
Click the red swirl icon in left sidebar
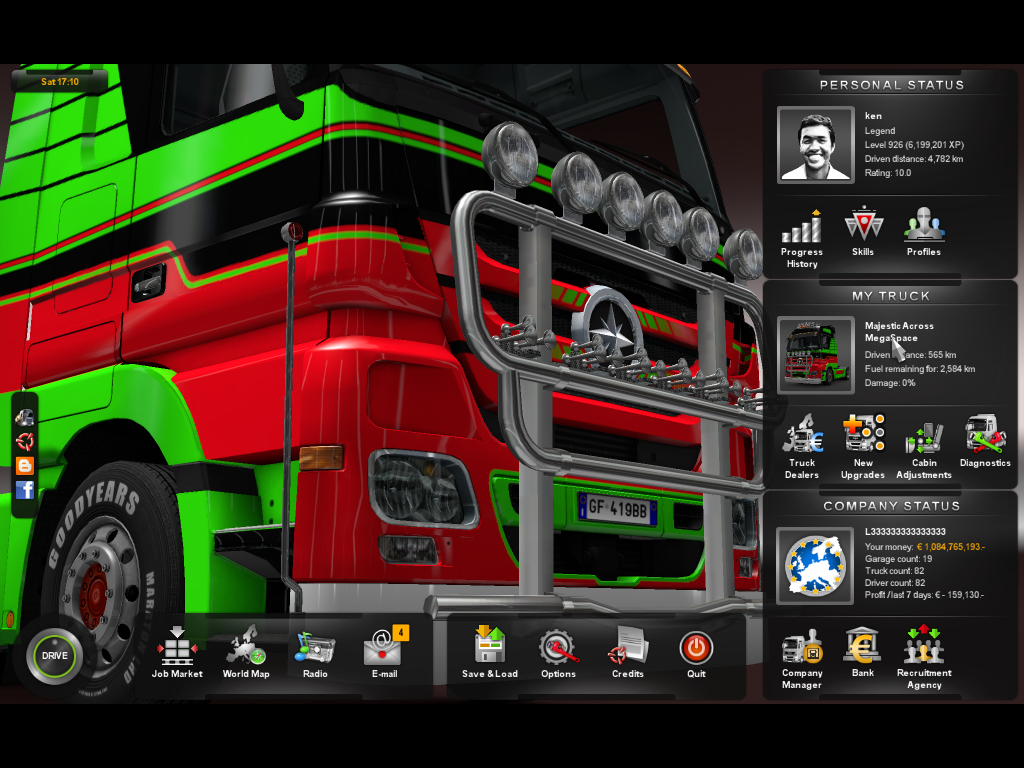point(25,441)
